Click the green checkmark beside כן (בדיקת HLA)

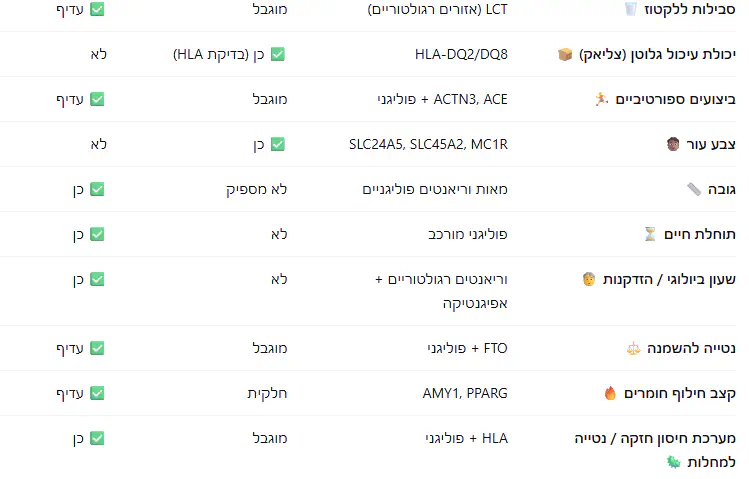pyautogui.click(x=278, y=54)
